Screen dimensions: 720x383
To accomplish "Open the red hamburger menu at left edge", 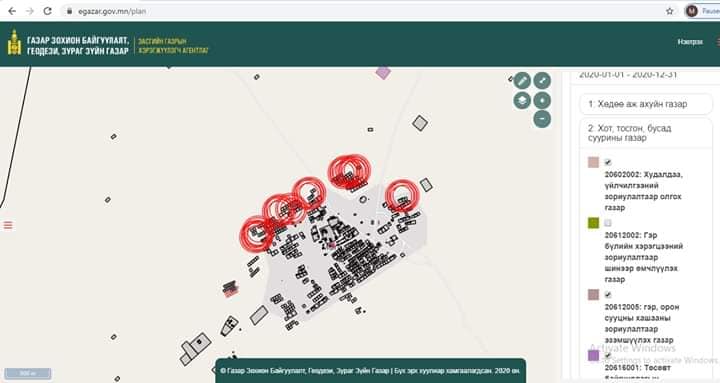I will (x=8, y=225).
